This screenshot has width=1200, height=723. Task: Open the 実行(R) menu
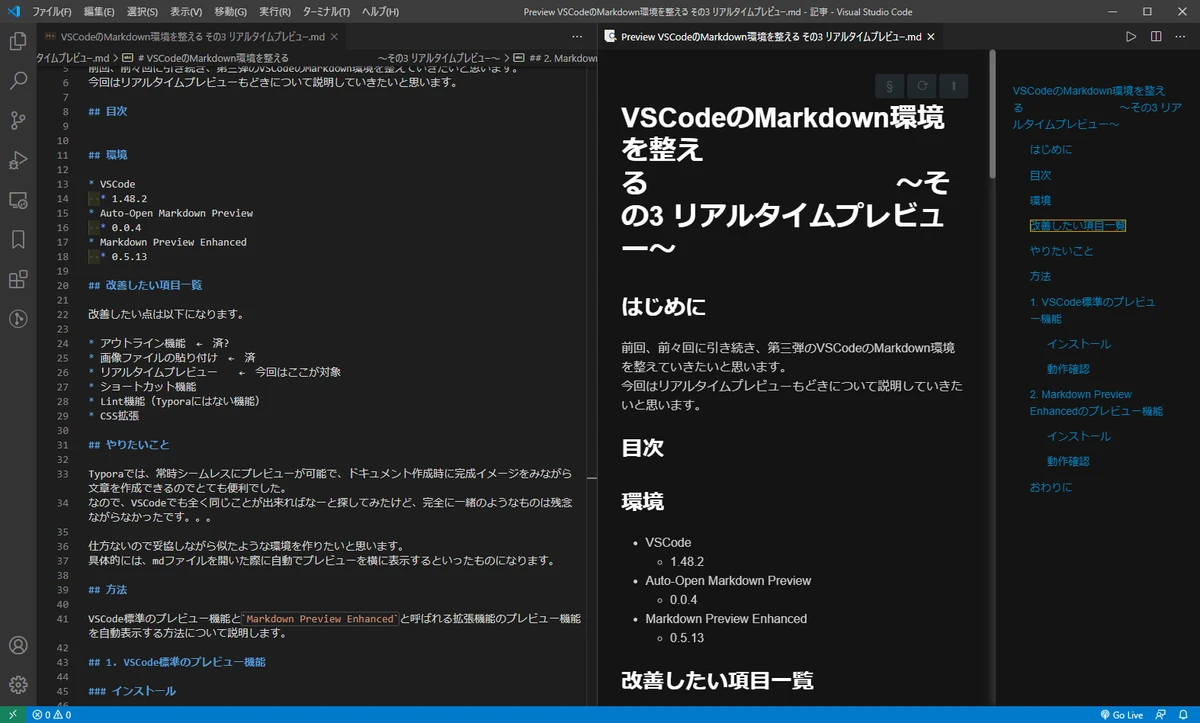275,11
